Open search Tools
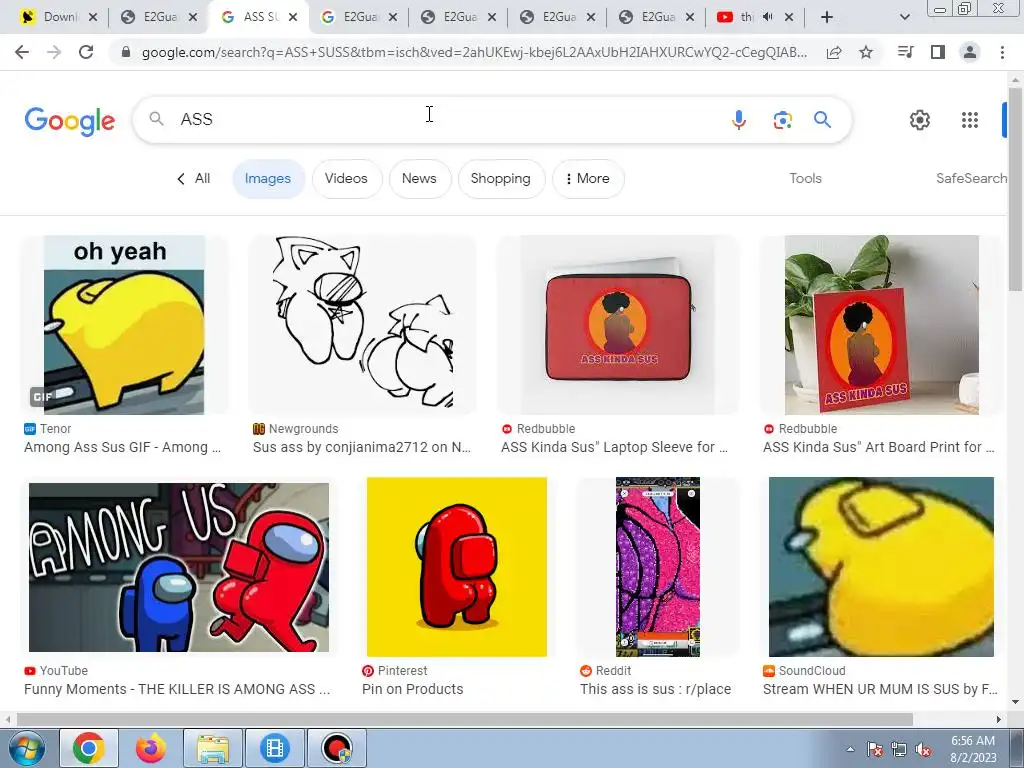1024x768 pixels. [x=805, y=178]
